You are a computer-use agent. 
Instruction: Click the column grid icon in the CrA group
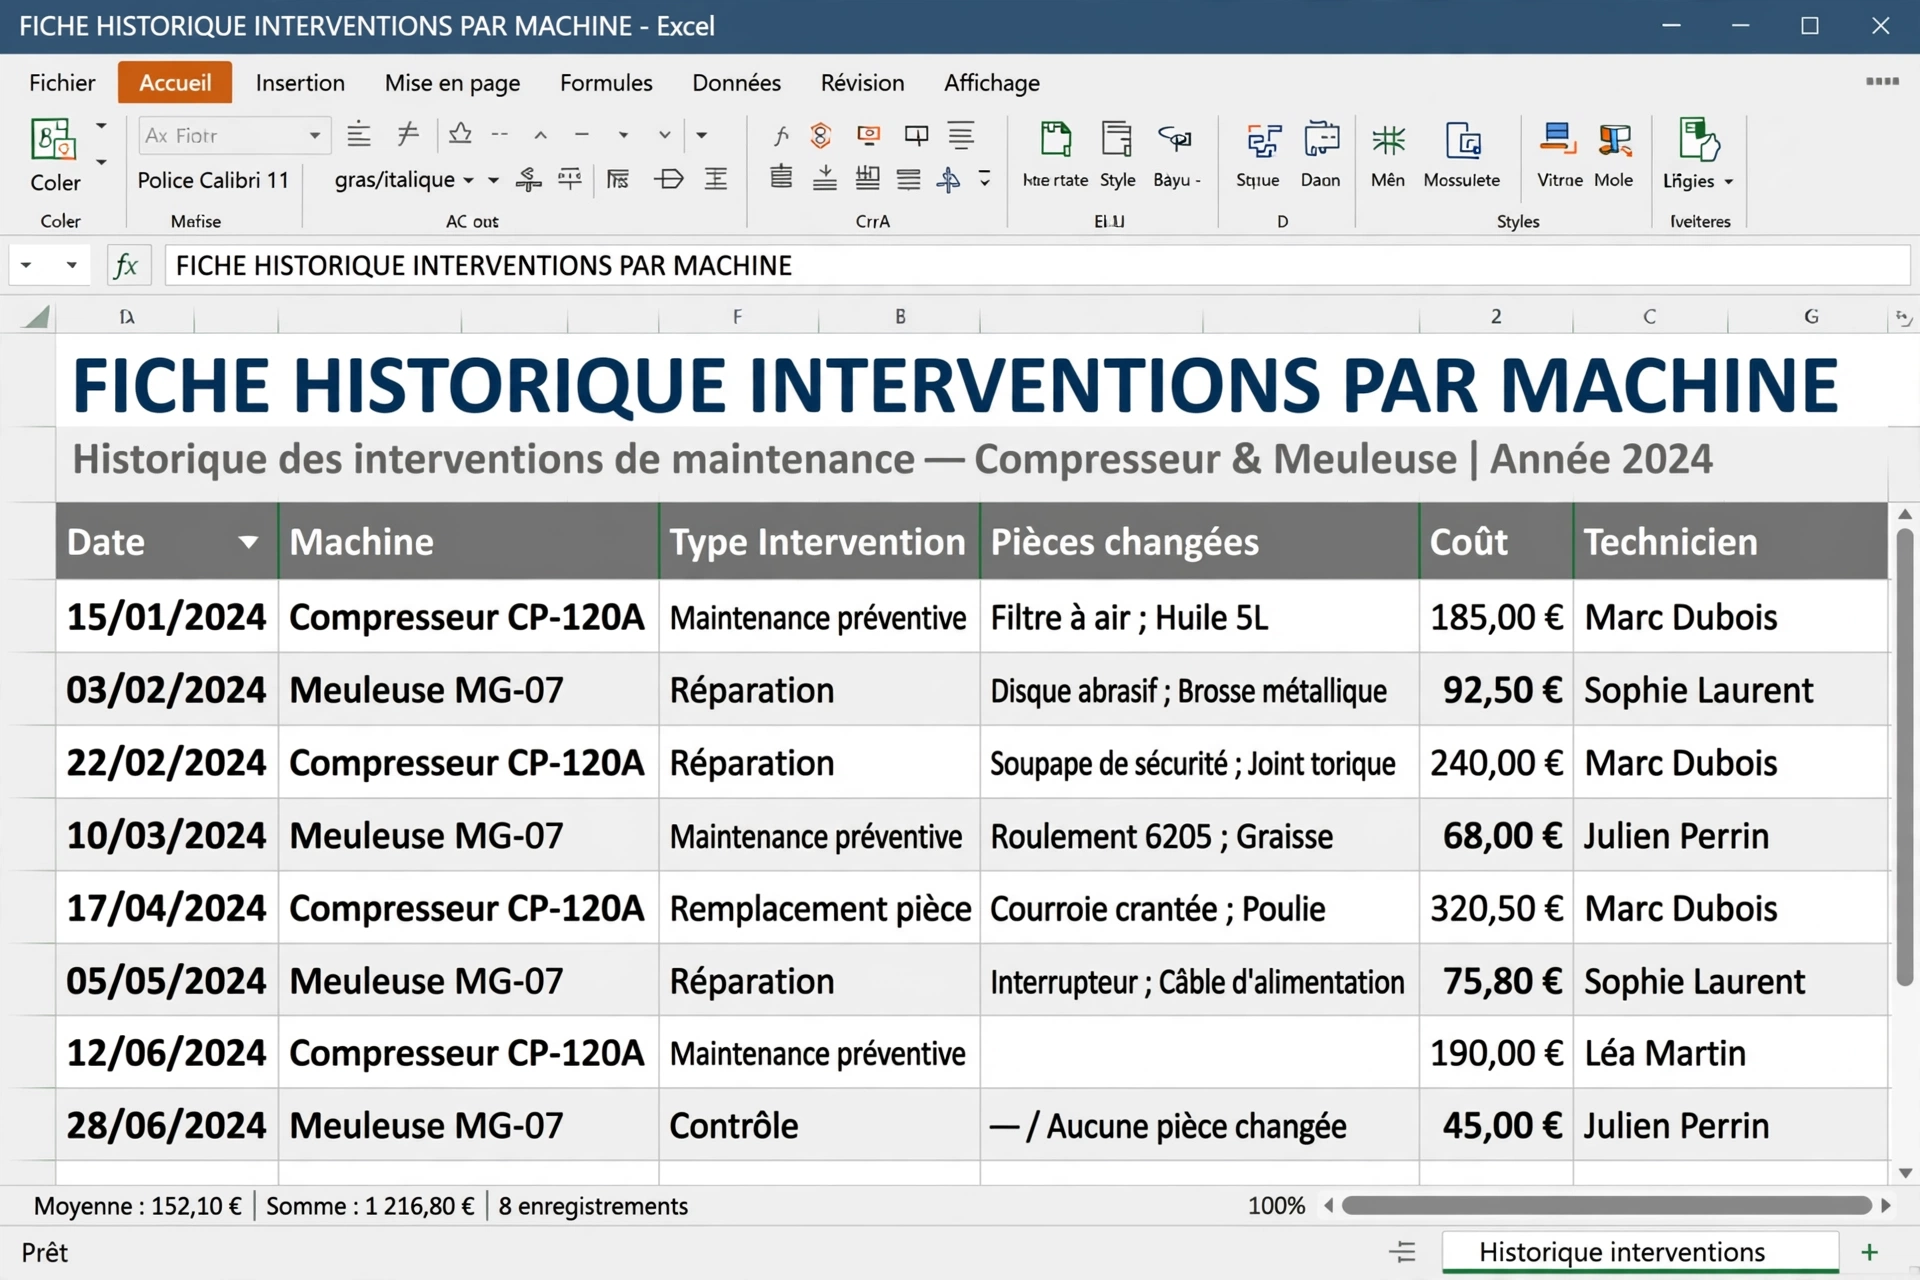point(868,179)
